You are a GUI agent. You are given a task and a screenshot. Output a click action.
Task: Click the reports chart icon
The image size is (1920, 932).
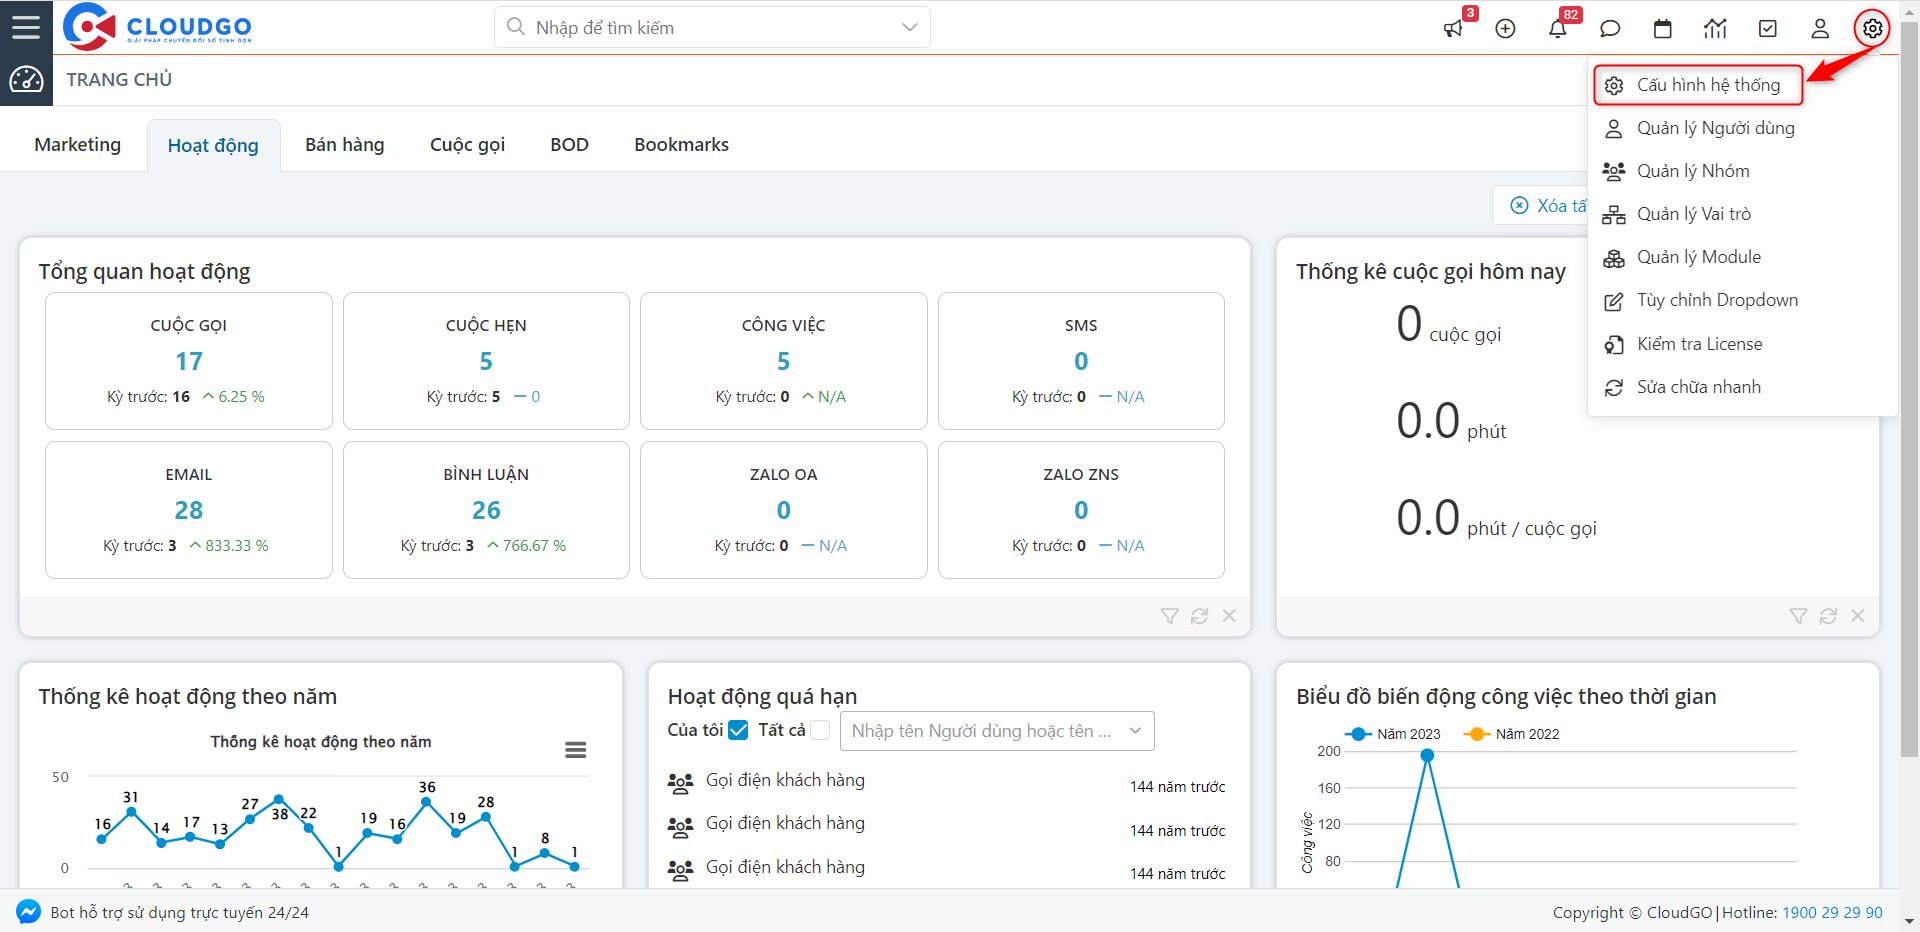[1715, 29]
